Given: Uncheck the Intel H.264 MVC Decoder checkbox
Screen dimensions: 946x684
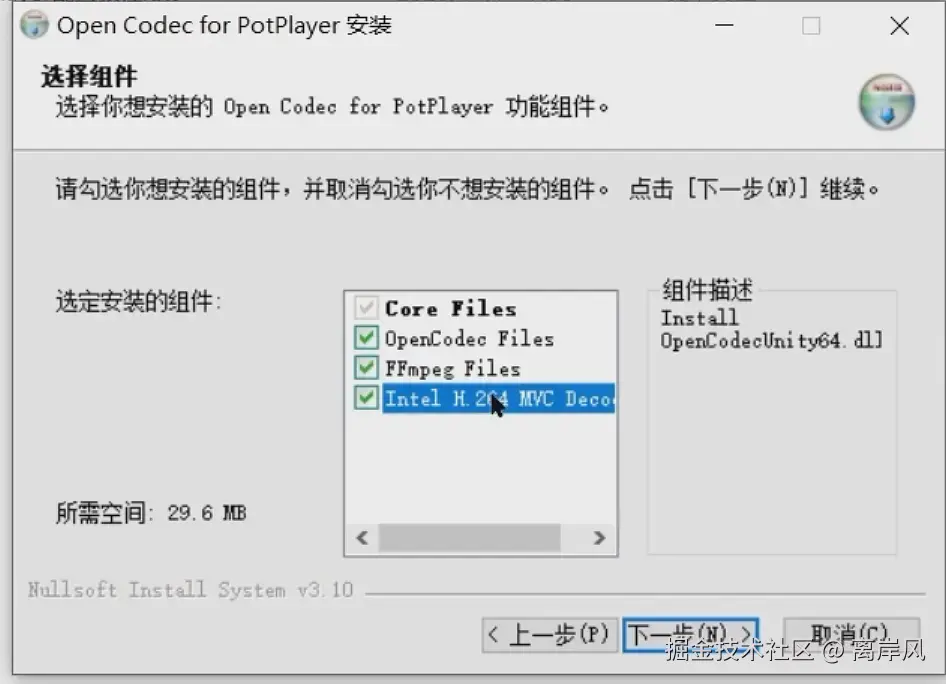Looking at the screenshot, I should pos(366,398).
